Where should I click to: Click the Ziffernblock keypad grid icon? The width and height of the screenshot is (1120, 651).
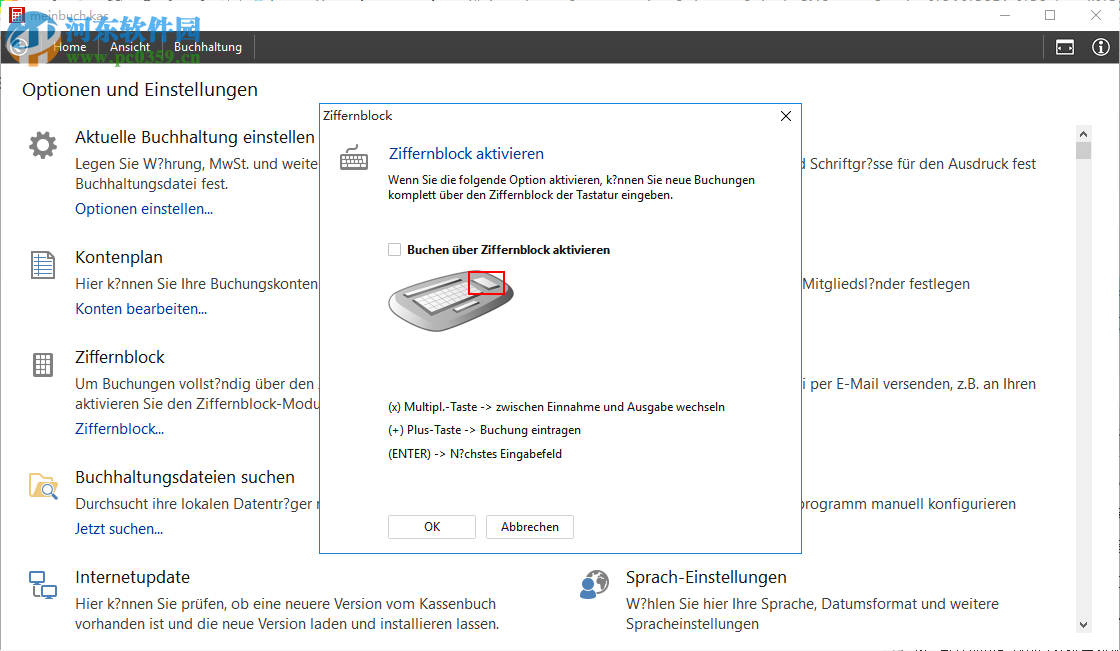[x=43, y=365]
